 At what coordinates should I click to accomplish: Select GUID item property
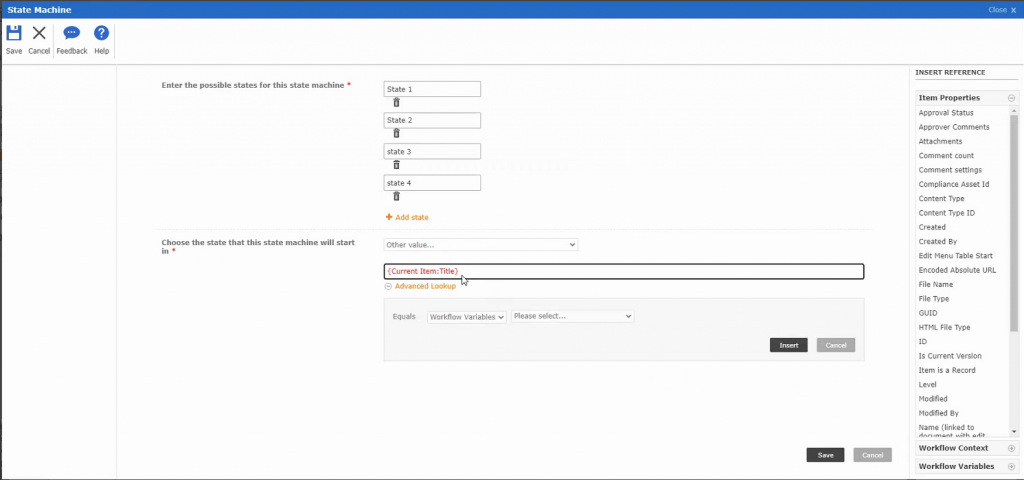(x=927, y=313)
